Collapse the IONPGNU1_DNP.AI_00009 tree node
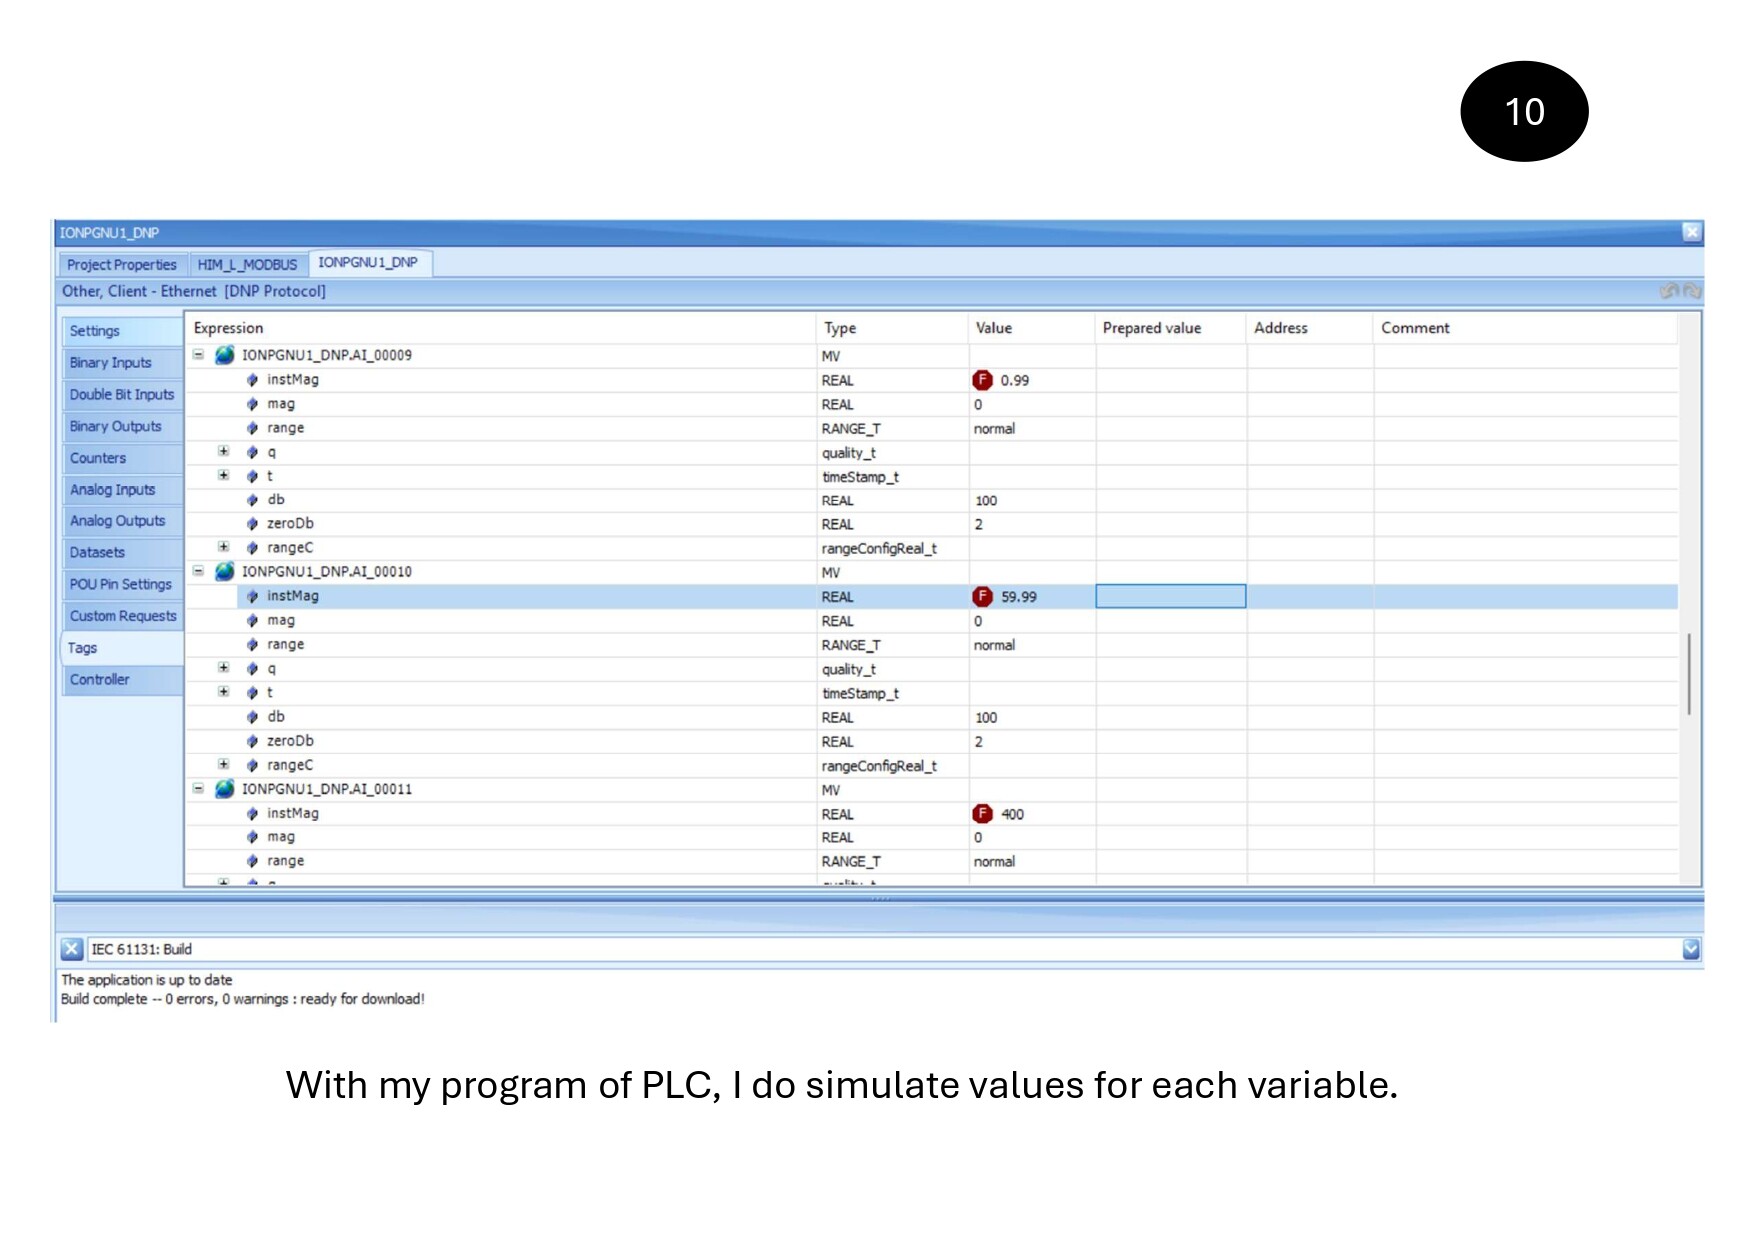This screenshot has height=1241, width=1755. point(198,355)
